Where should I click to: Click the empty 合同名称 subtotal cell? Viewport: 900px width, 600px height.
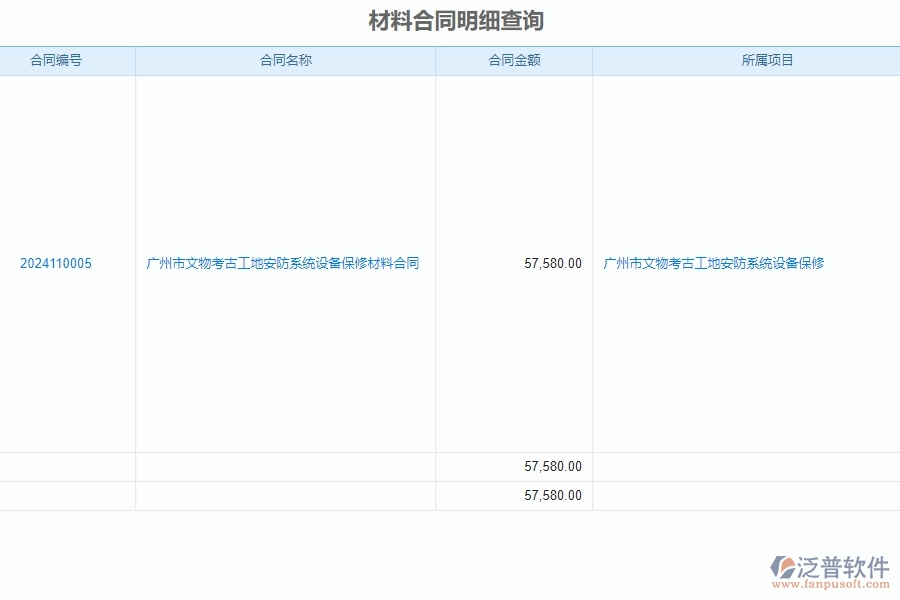pos(285,465)
